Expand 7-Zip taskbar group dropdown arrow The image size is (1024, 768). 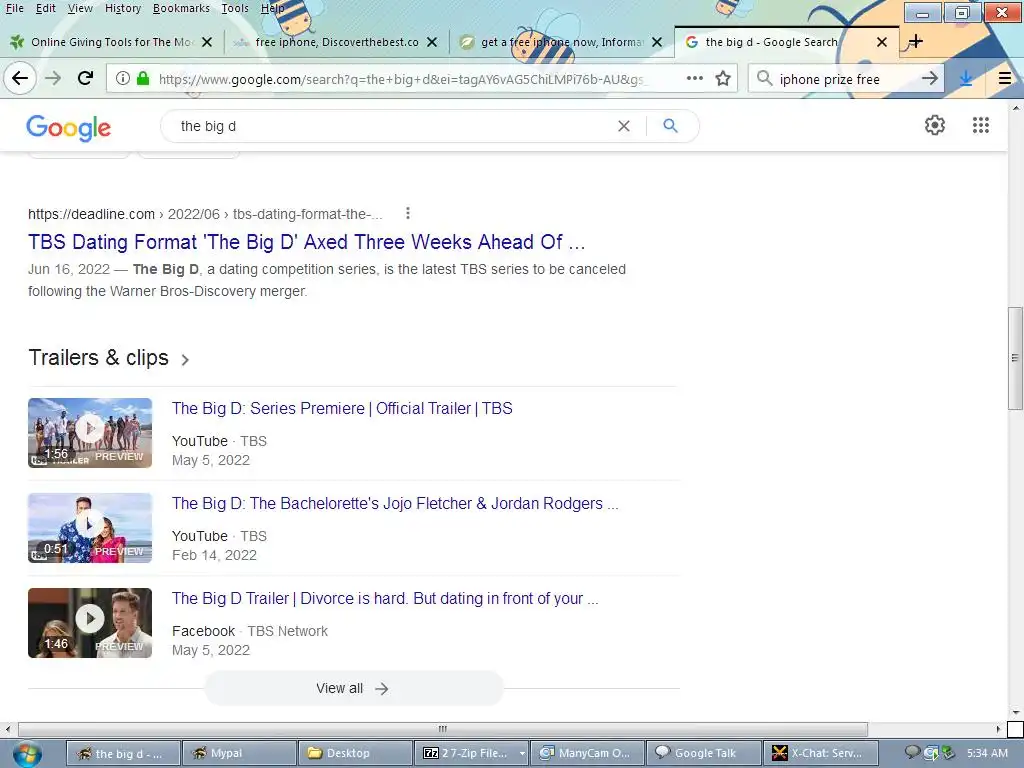(522, 753)
